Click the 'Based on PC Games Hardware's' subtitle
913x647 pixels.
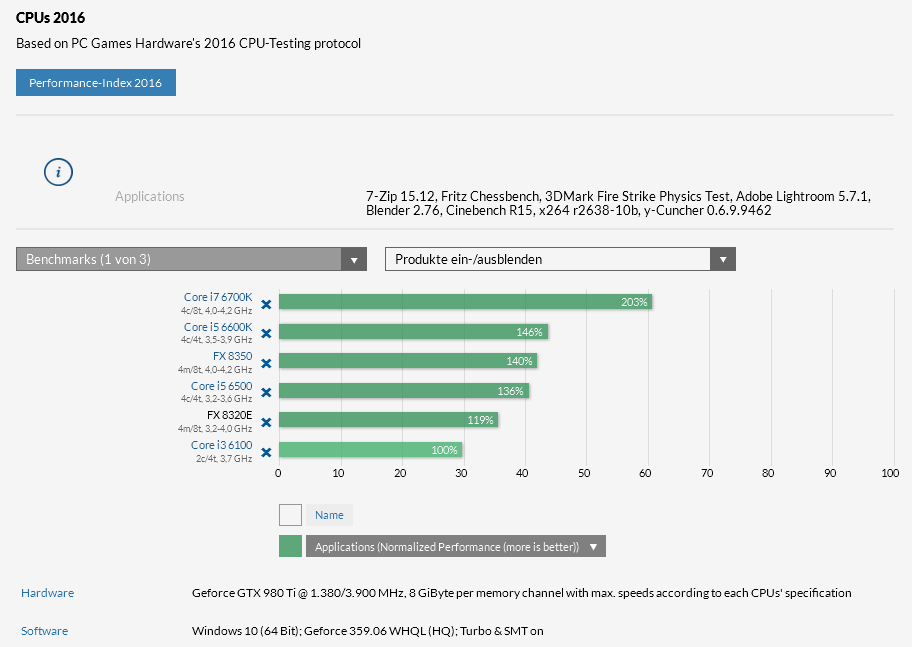(188, 44)
